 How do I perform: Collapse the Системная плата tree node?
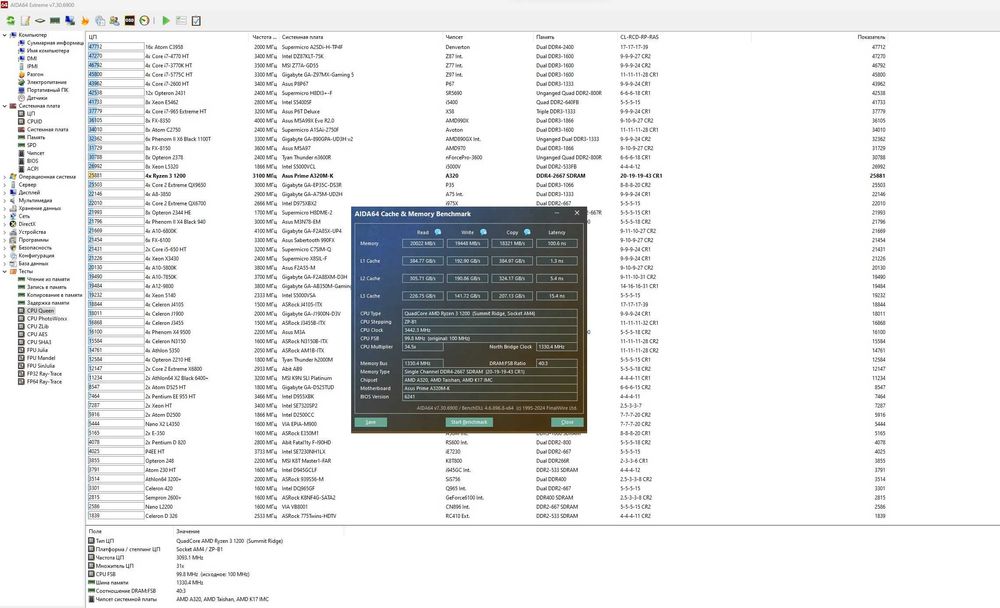4,106
